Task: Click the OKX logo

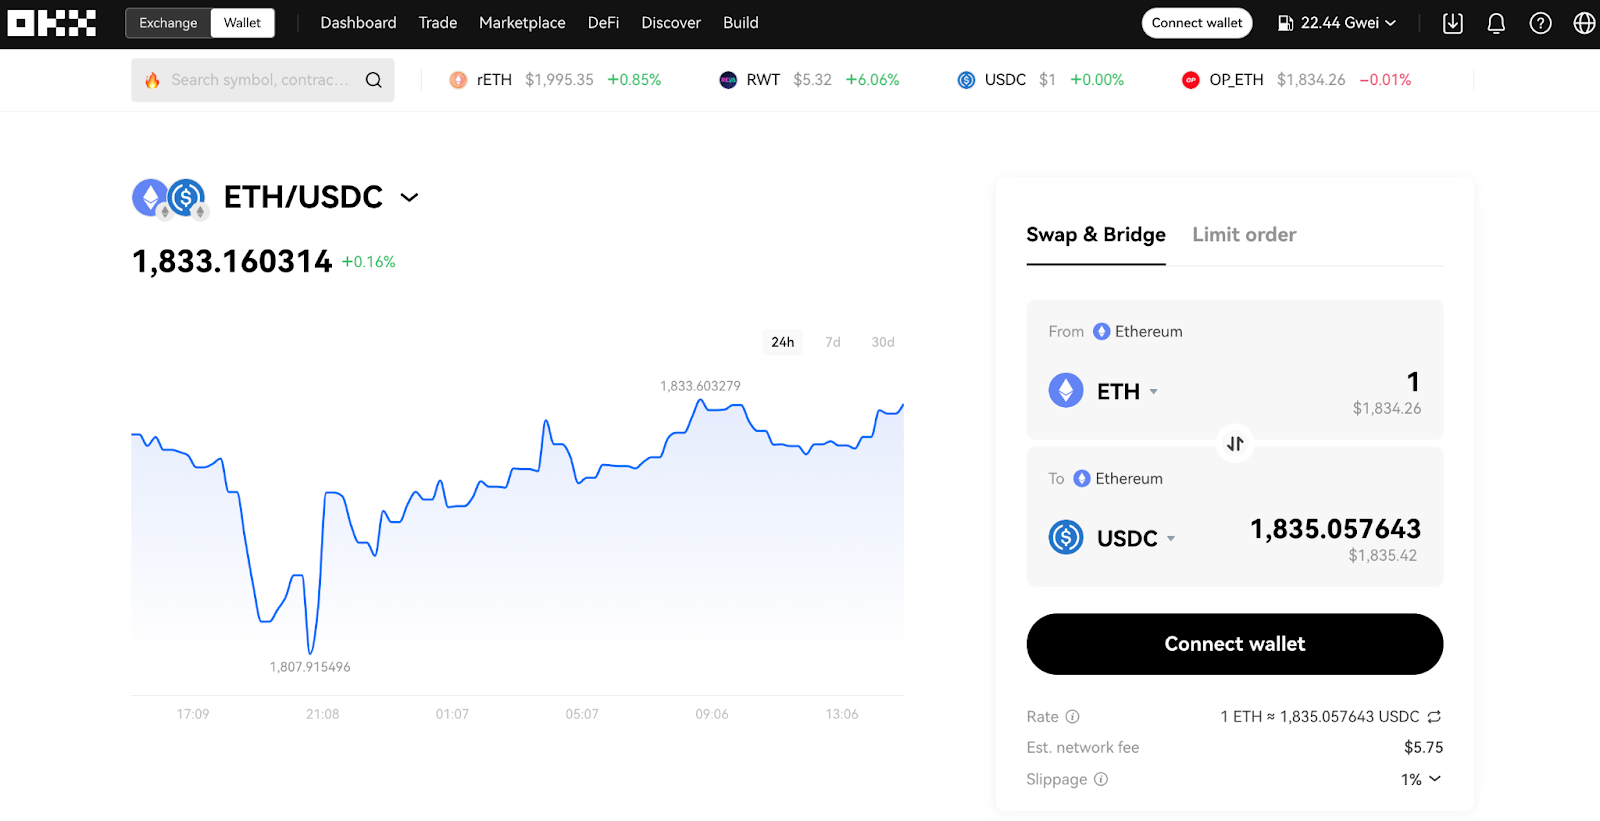Action: pos(52,23)
